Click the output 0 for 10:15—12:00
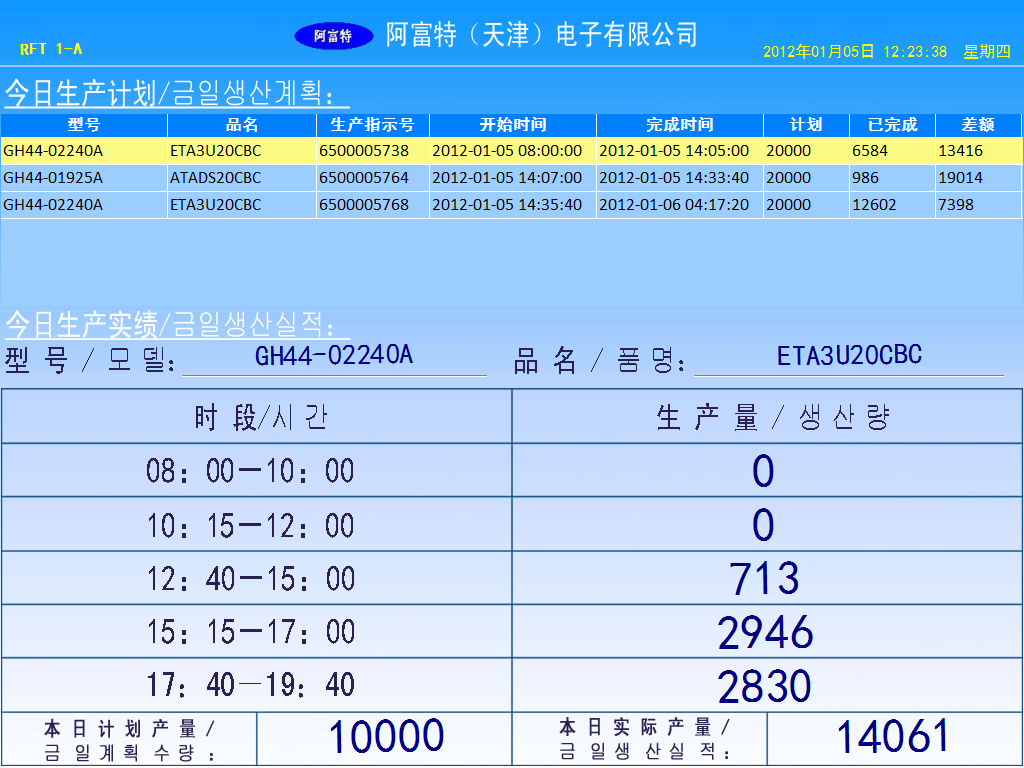This screenshot has height=768, width=1024. pos(767,524)
